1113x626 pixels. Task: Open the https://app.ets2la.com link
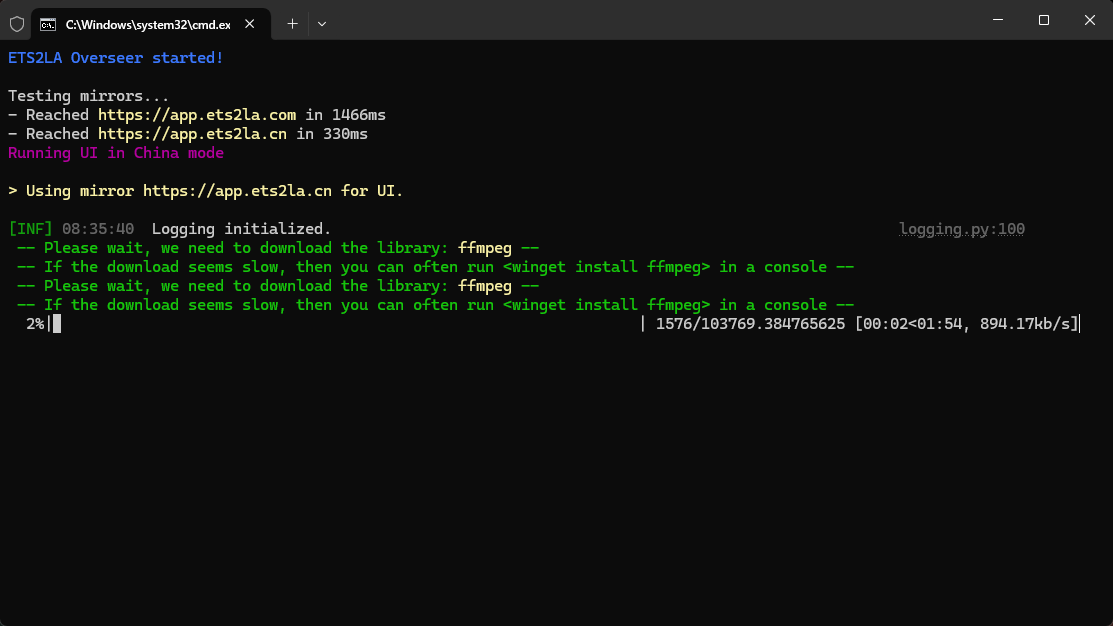pyautogui.click(x=197, y=115)
